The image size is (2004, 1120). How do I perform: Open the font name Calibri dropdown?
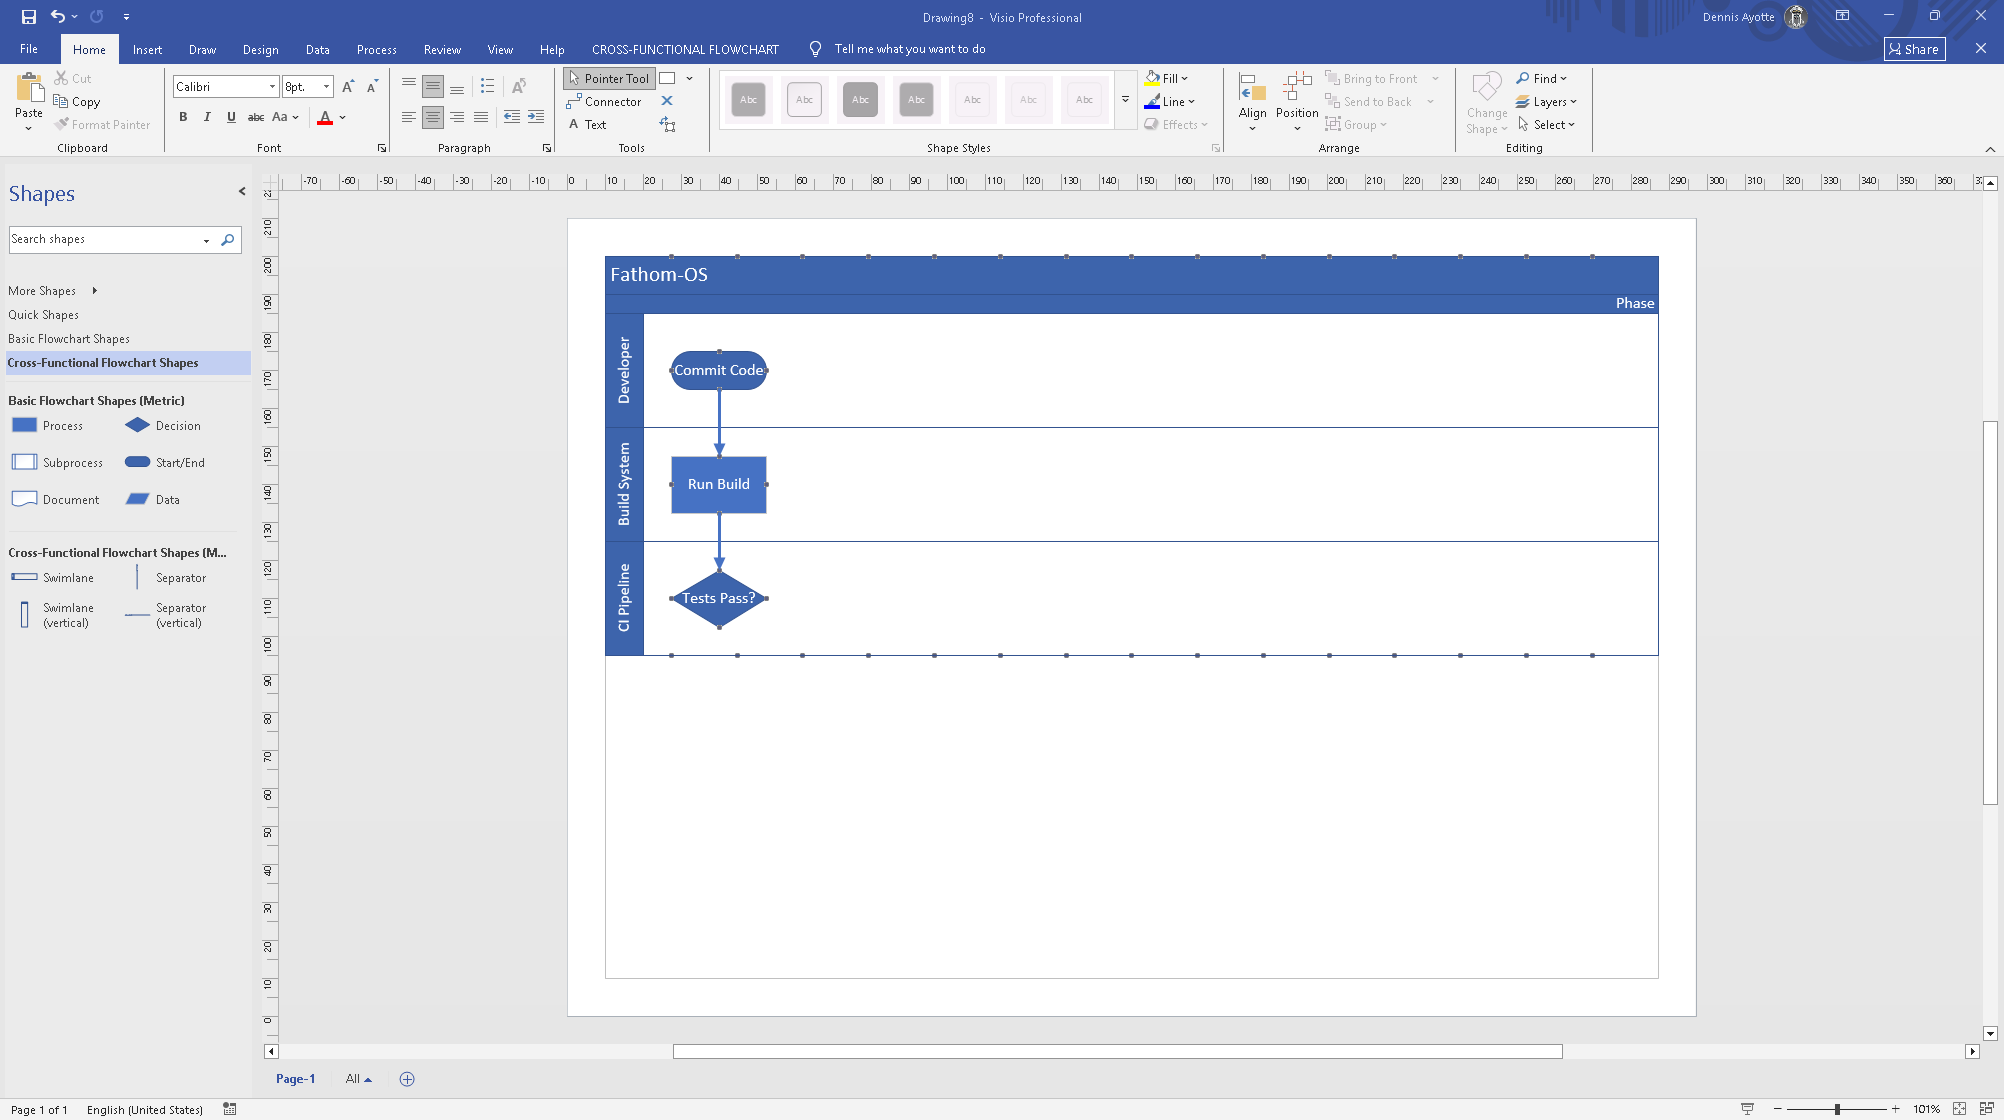point(271,87)
